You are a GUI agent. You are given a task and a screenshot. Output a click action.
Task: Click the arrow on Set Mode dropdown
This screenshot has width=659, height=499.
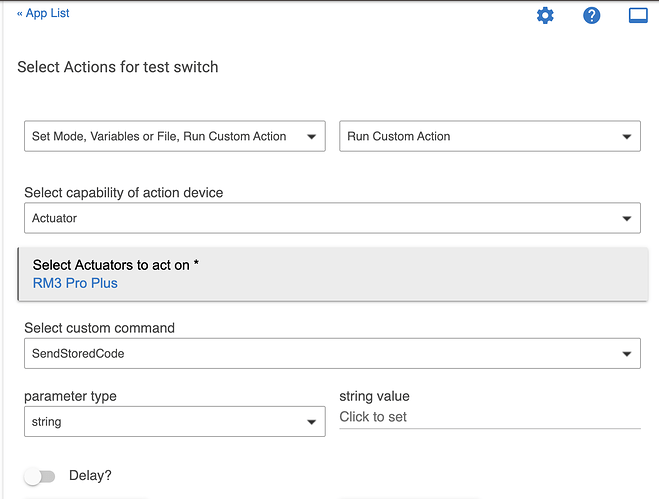[311, 137]
